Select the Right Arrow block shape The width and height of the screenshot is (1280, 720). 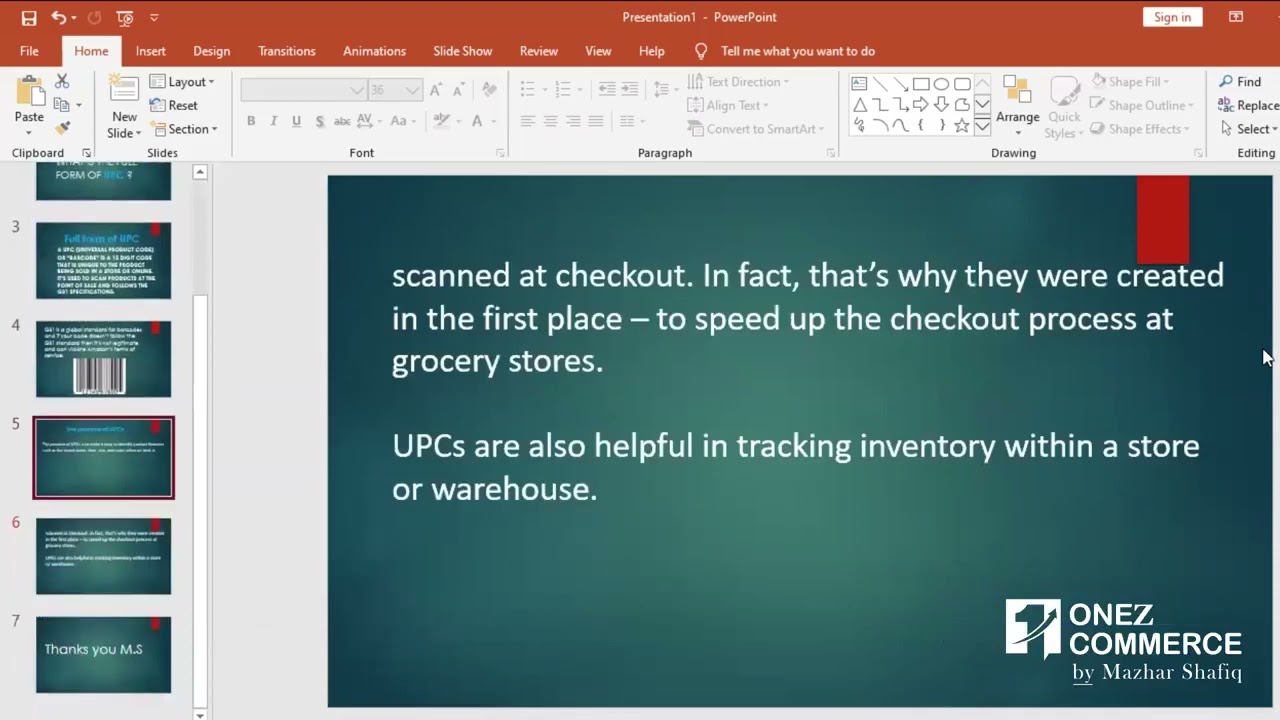[921, 105]
